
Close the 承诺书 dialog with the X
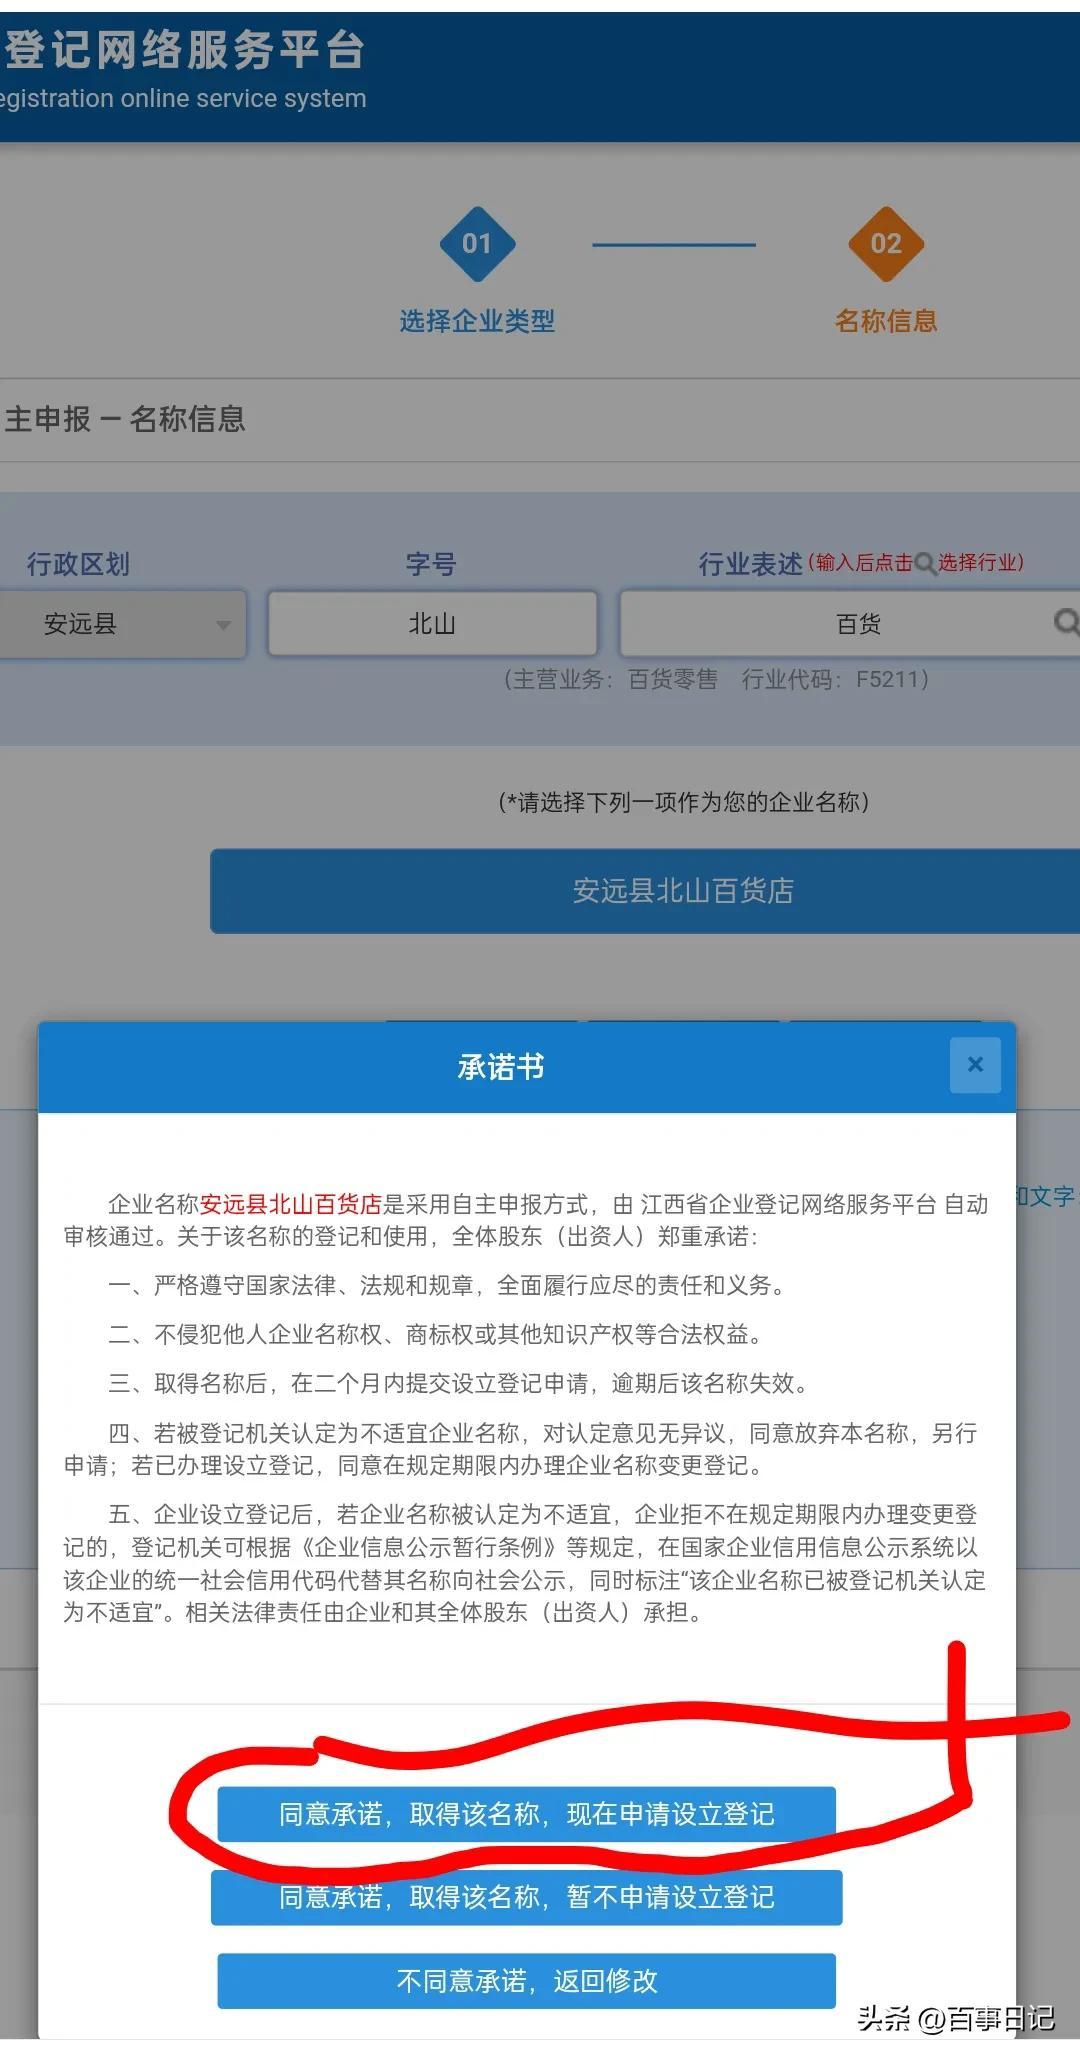[x=975, y=1065]
